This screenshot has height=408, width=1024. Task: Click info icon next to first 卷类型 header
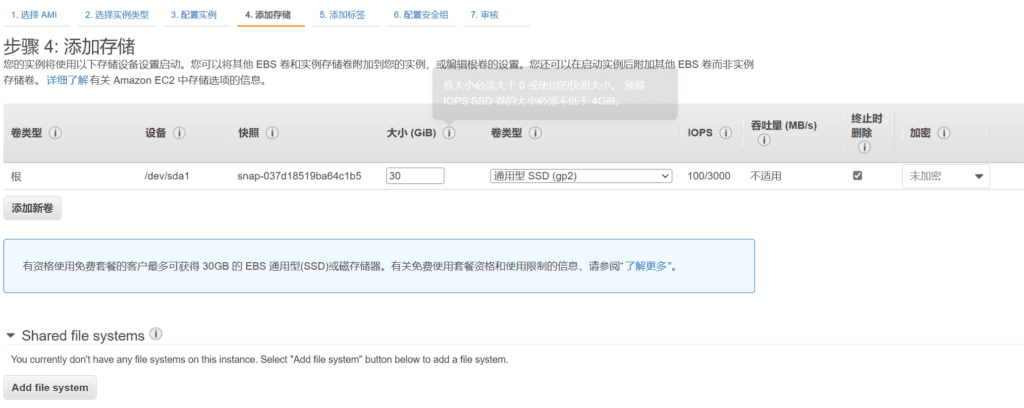55,133
